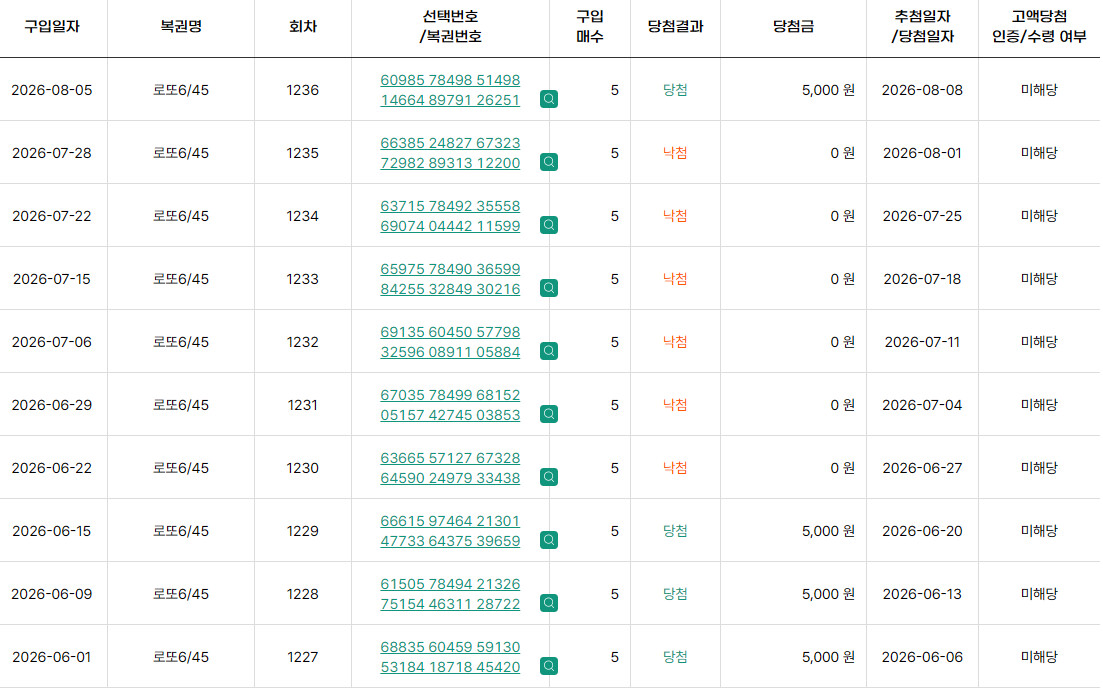Select purchase date 2026-07-28

(x=52, y=153)
